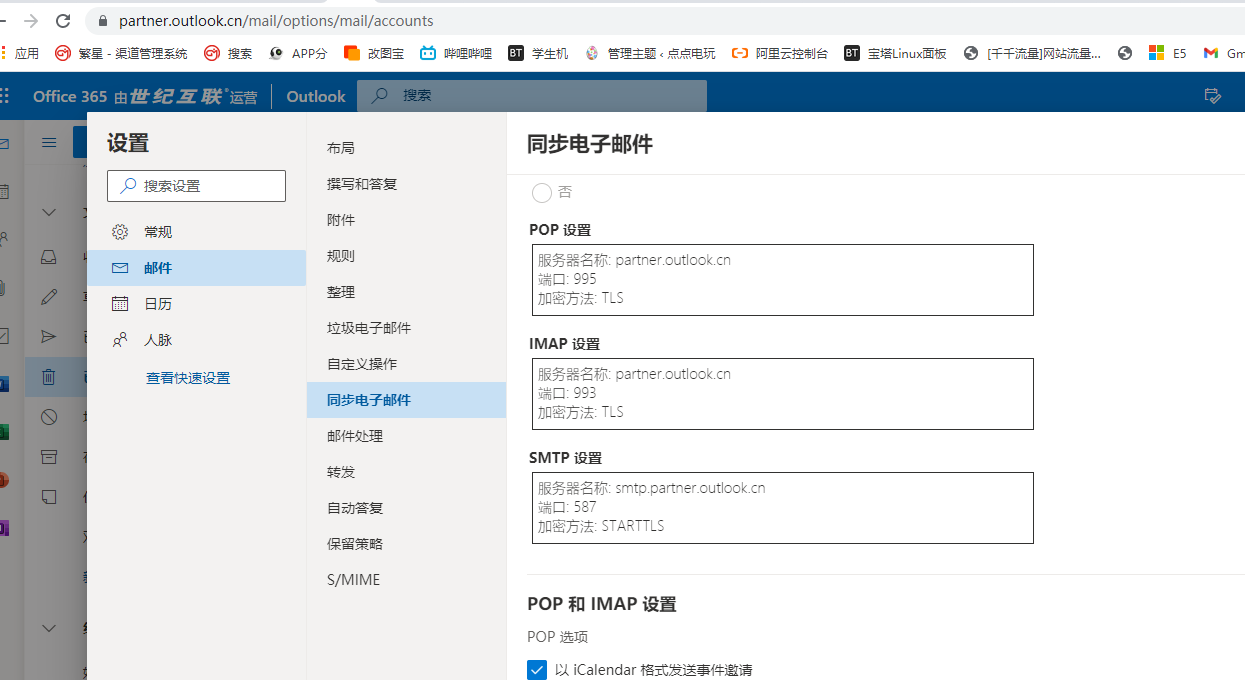Expand the lower folder group chevron
The height and width of the screenshot is (680, 1245).
(x=48, y=628)
